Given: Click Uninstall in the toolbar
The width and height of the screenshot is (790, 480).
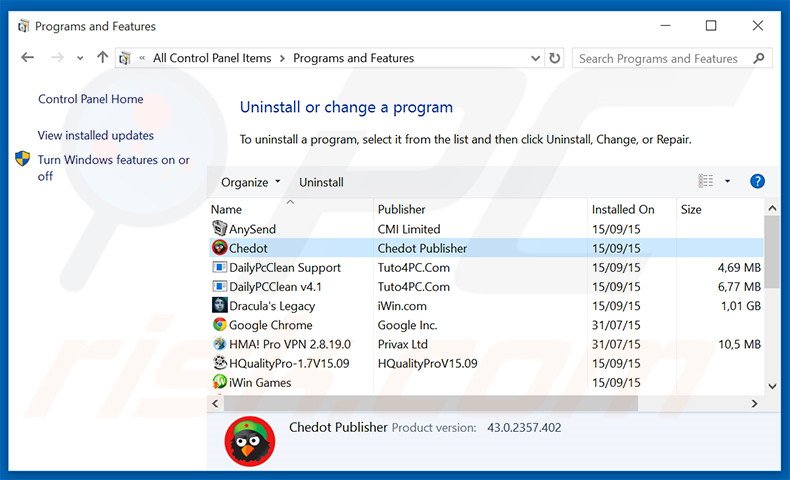Looking at the screenshot, I should (x=321, y=182).
